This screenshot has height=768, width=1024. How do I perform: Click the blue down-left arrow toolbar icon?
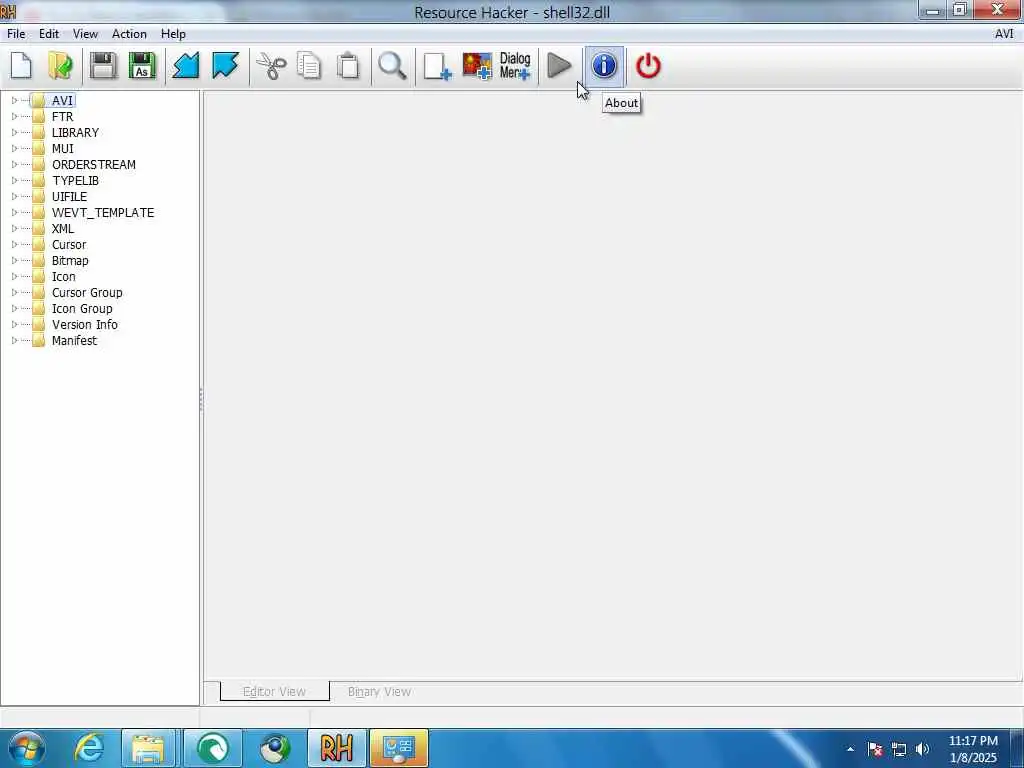pos(185,66)
